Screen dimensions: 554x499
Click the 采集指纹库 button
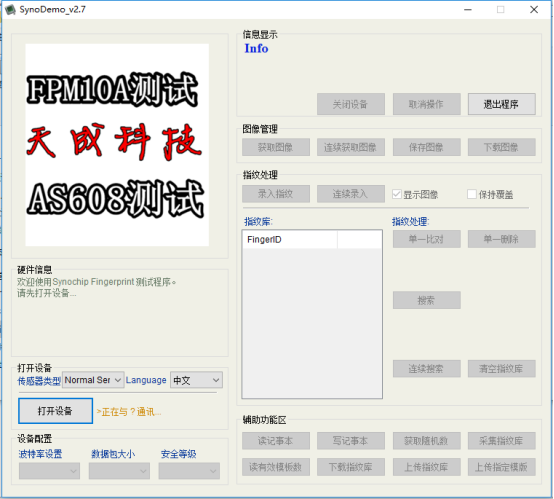coord(502,441)
